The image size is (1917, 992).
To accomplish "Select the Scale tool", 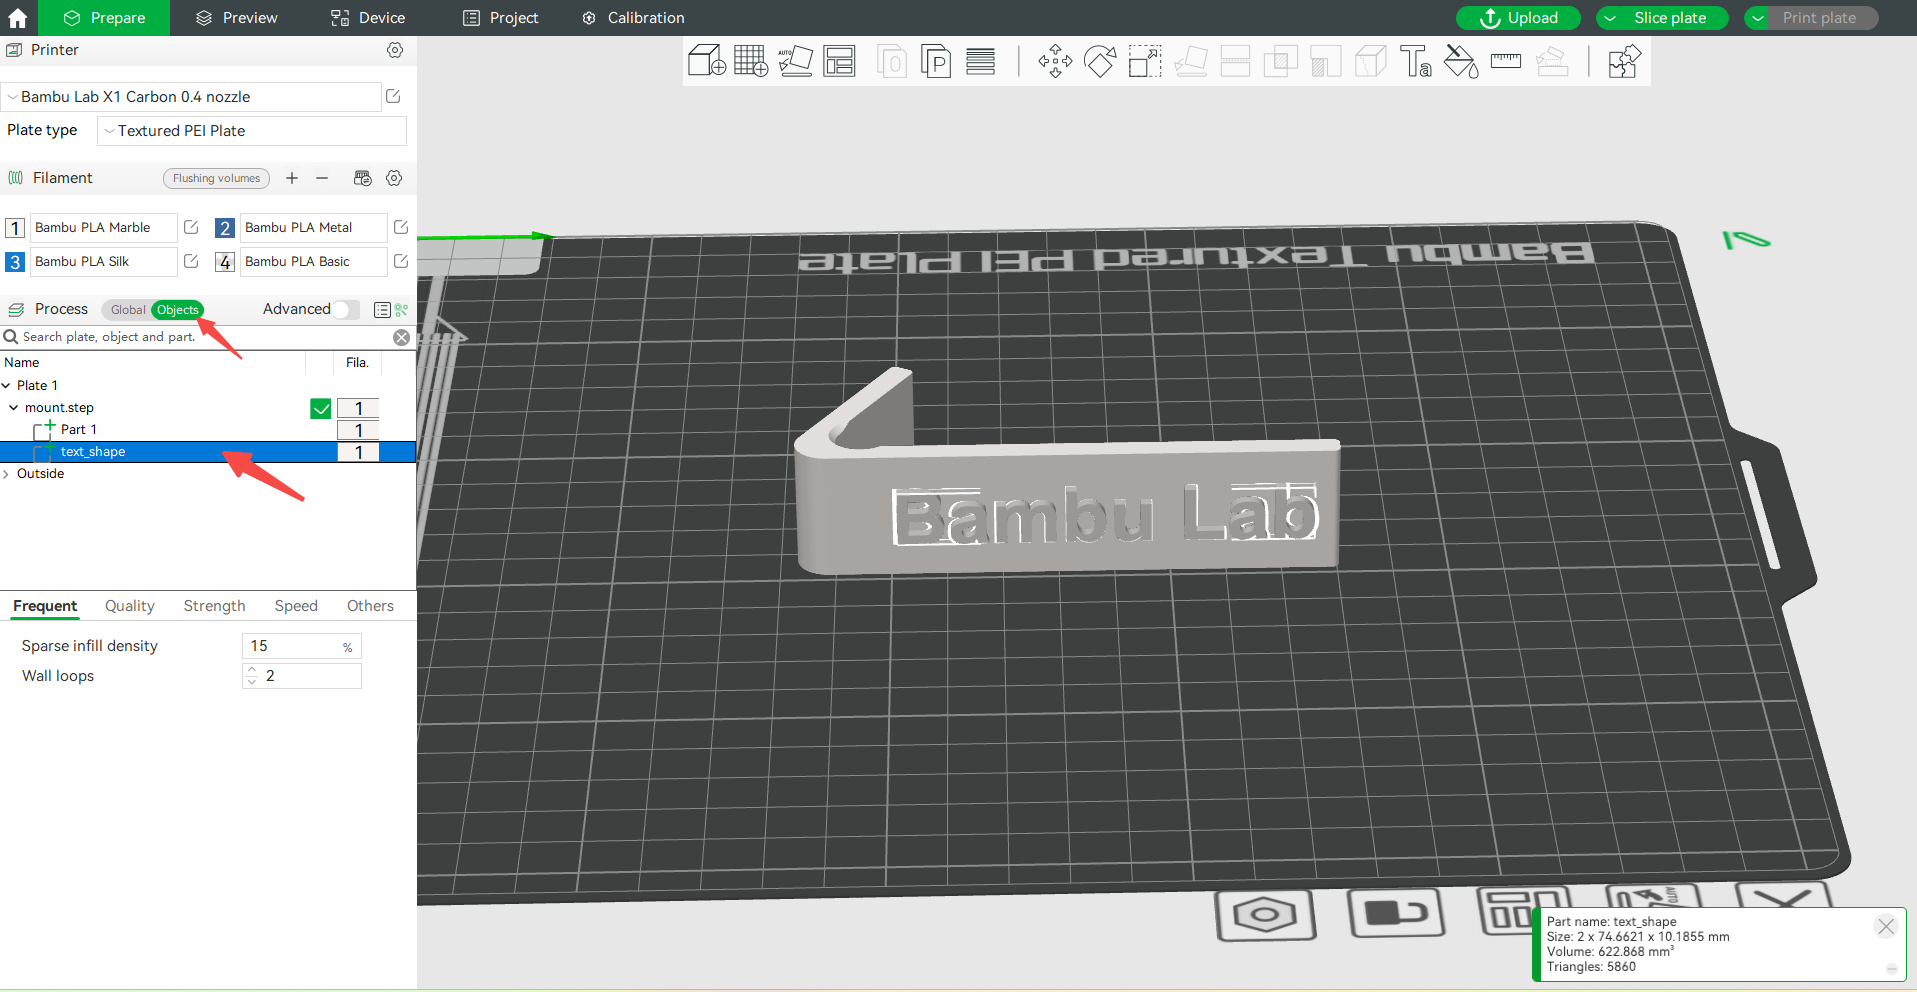I will [x=1145, y=61].
